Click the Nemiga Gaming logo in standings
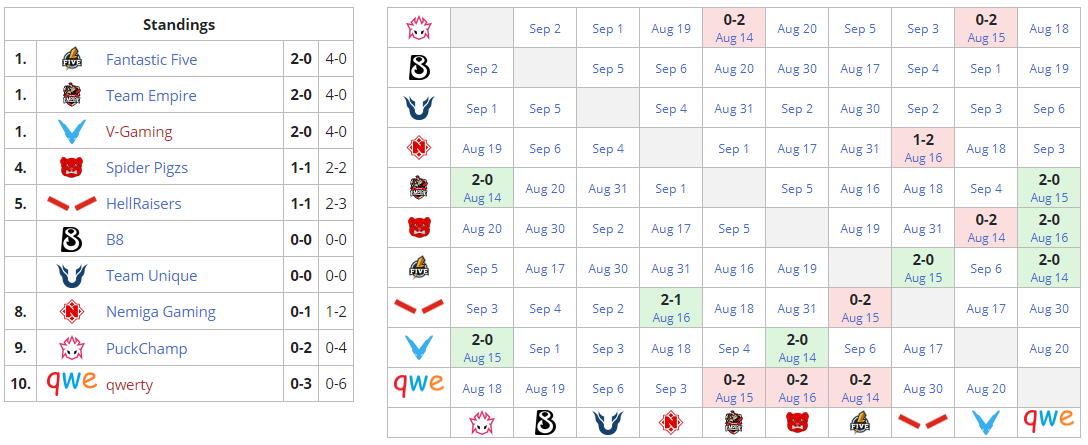 [71, 312]
